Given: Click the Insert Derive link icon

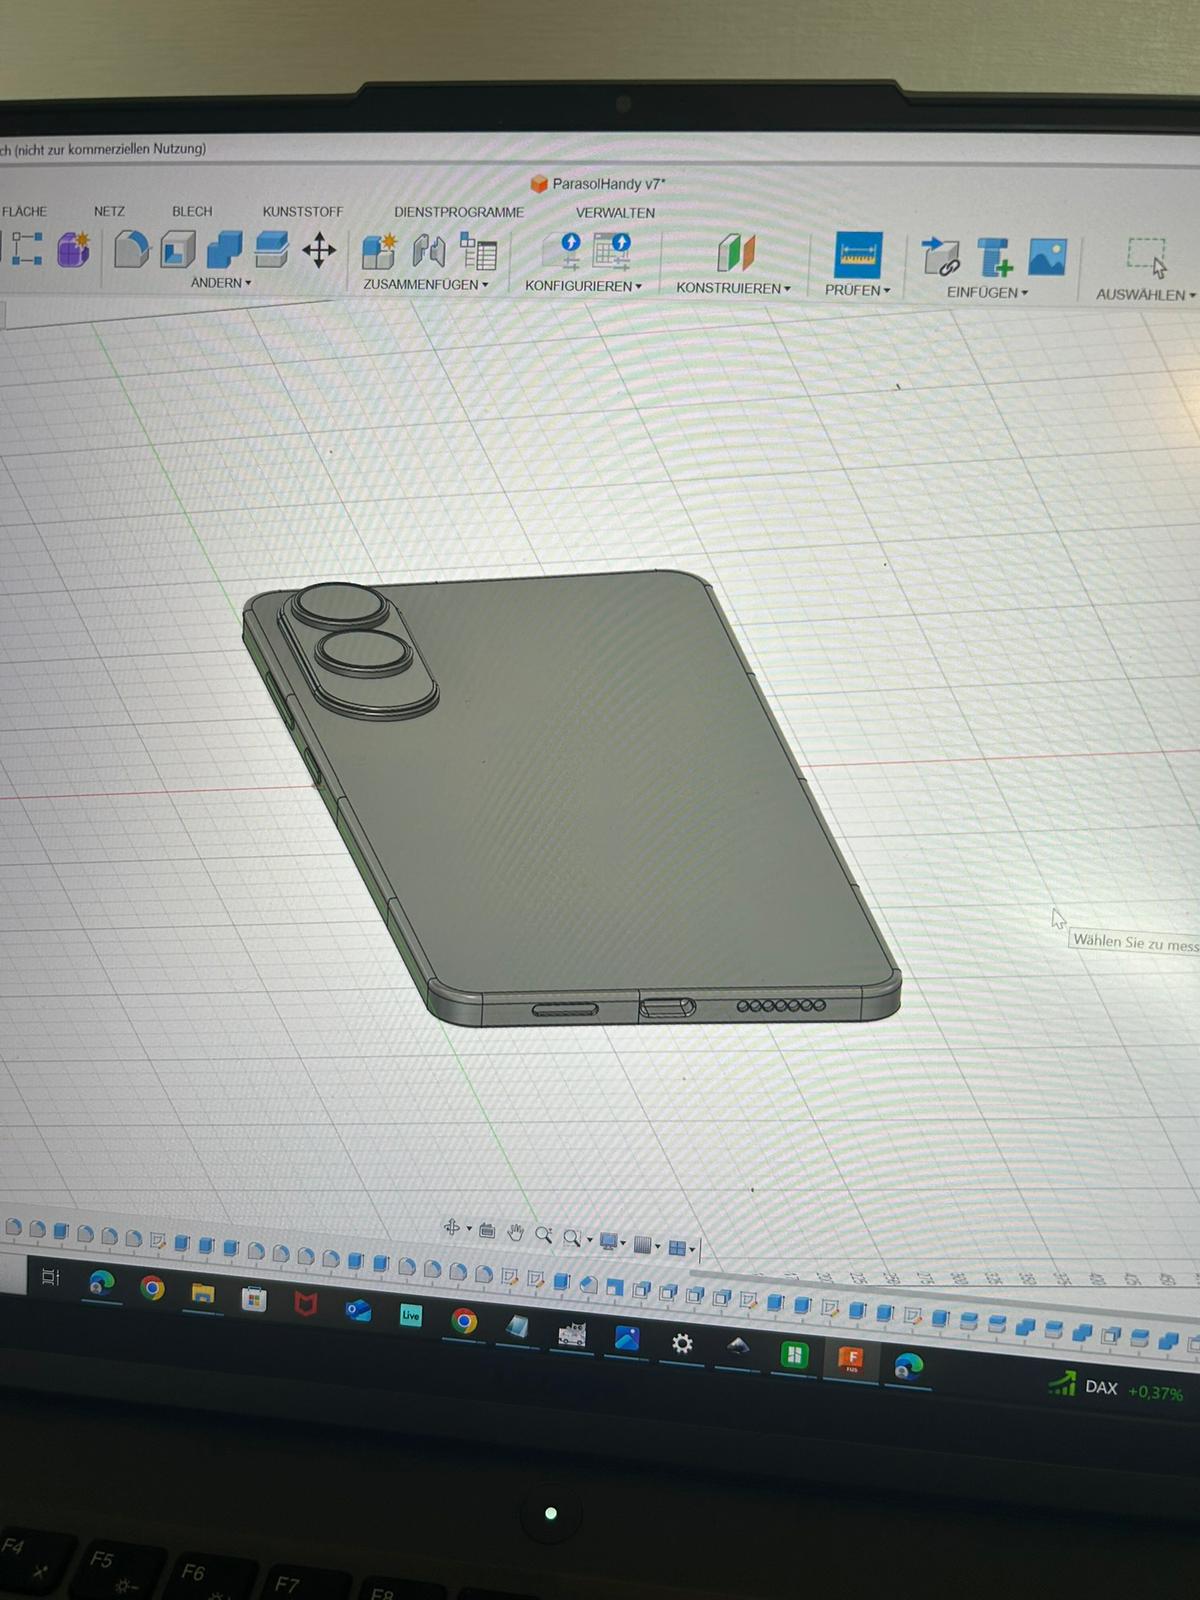Looking at the screenshot, I should click(940, 257).
